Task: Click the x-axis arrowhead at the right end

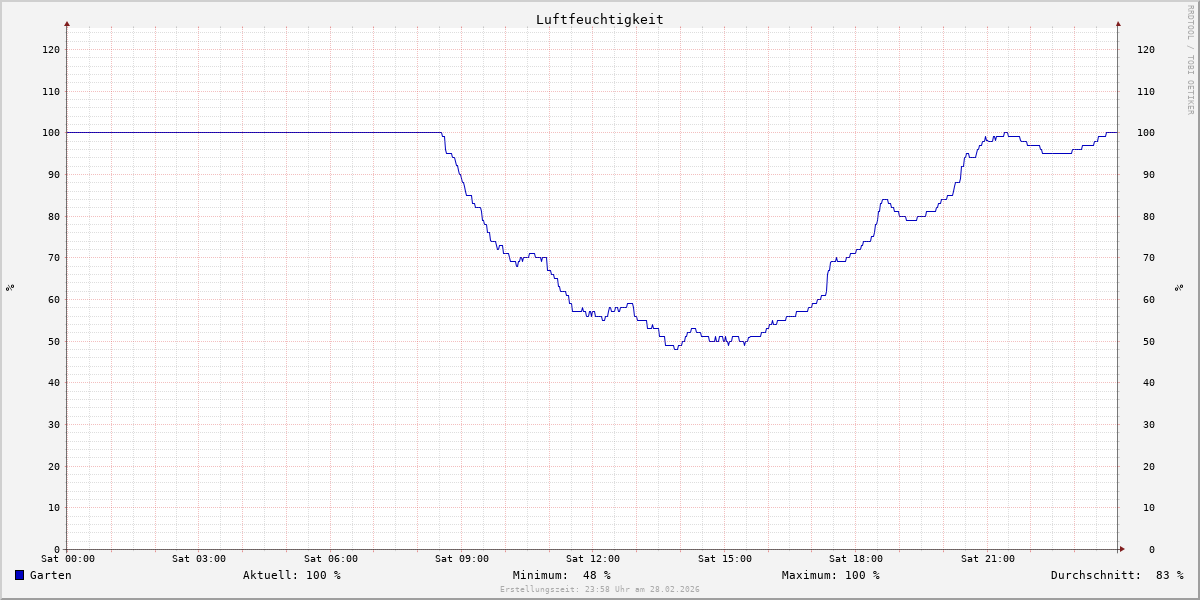Action: point(1121,549)
